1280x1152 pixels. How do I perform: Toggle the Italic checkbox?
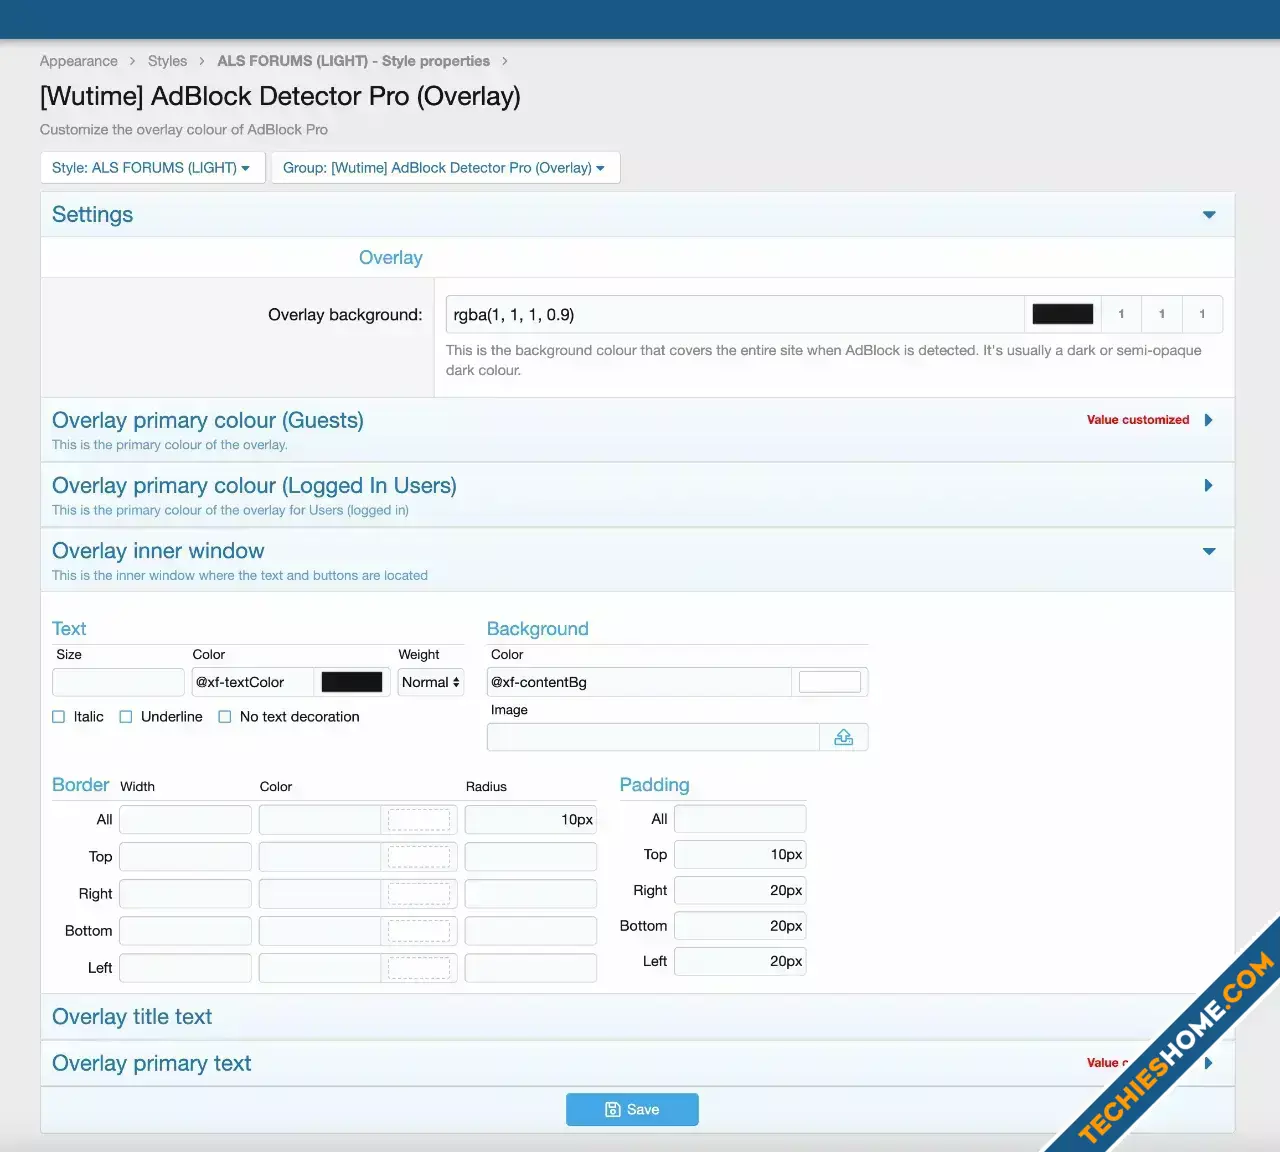click(58, 717)
